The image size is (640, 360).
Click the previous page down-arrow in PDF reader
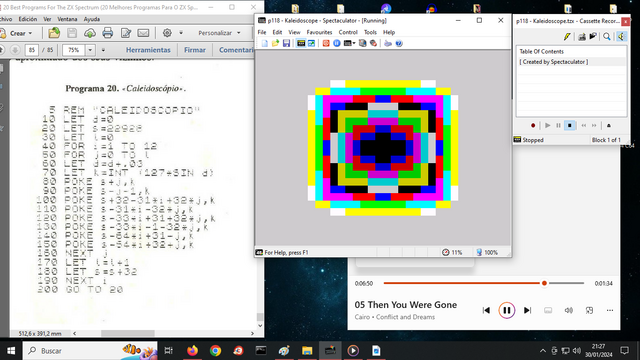point(15,50)
